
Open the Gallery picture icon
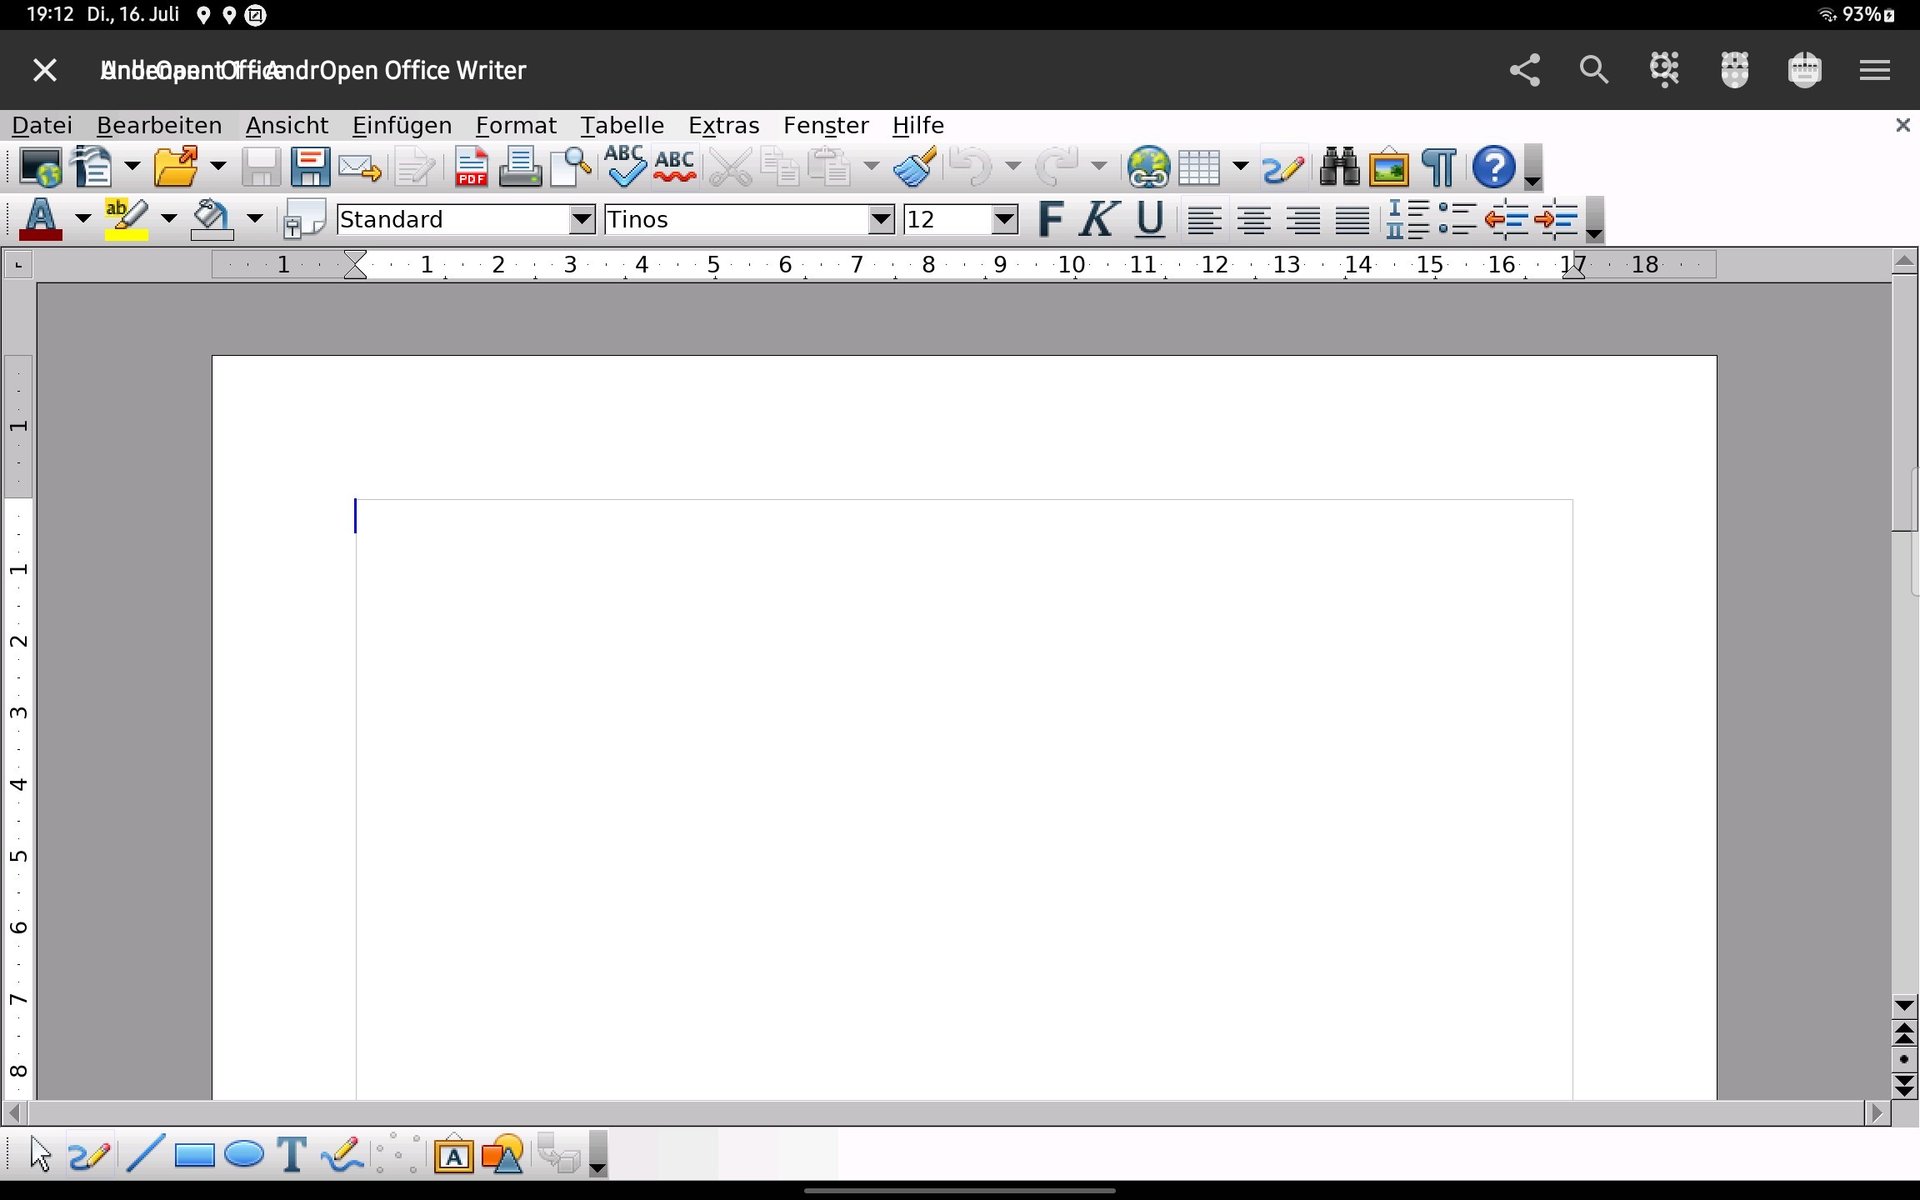1389,167
